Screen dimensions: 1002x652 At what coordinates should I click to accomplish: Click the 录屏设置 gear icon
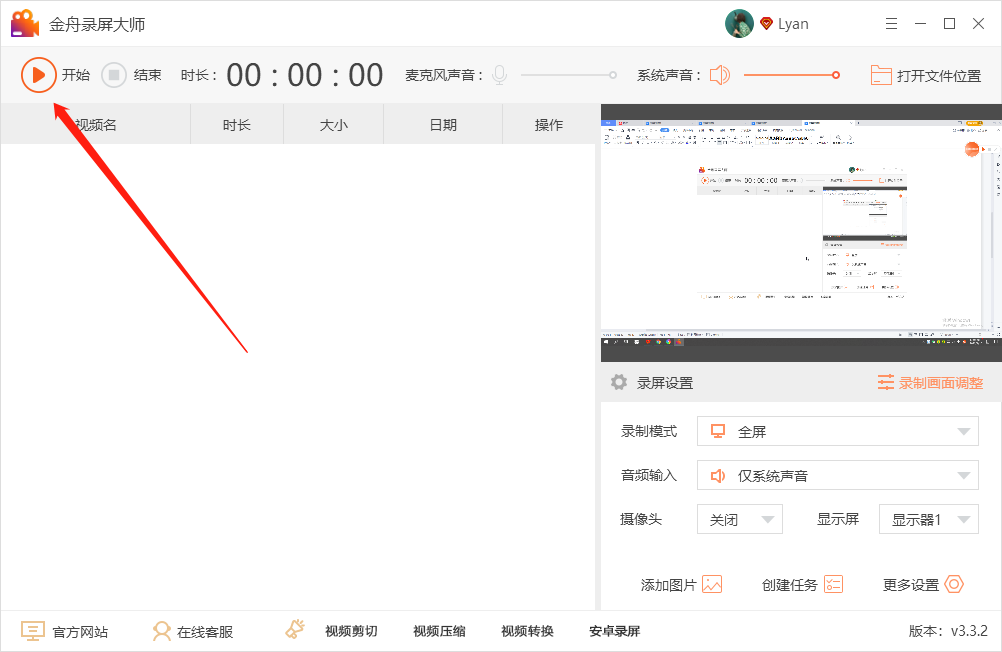tap(619, 382)
